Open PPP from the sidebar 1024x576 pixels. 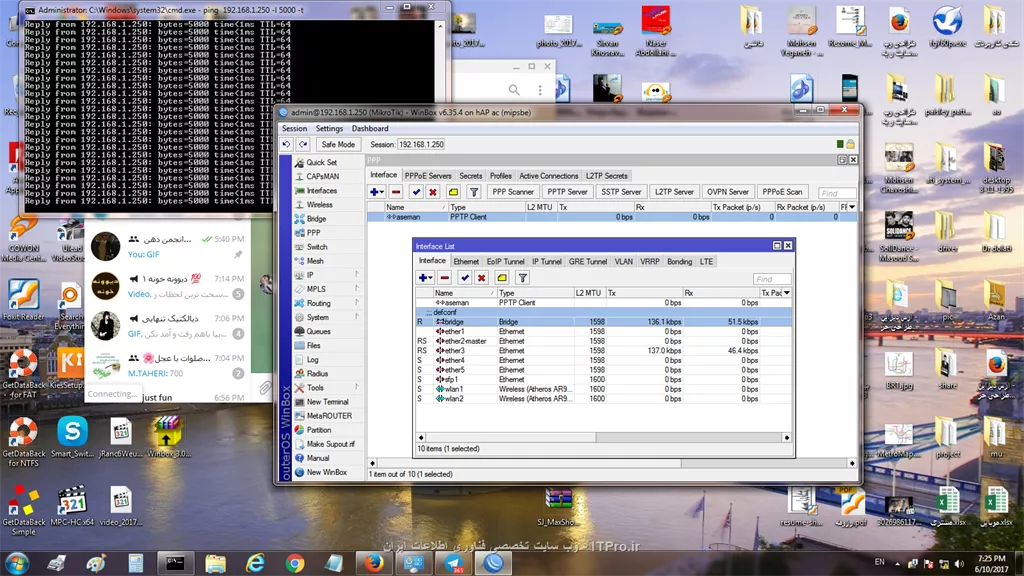click(x=313, y=232)
